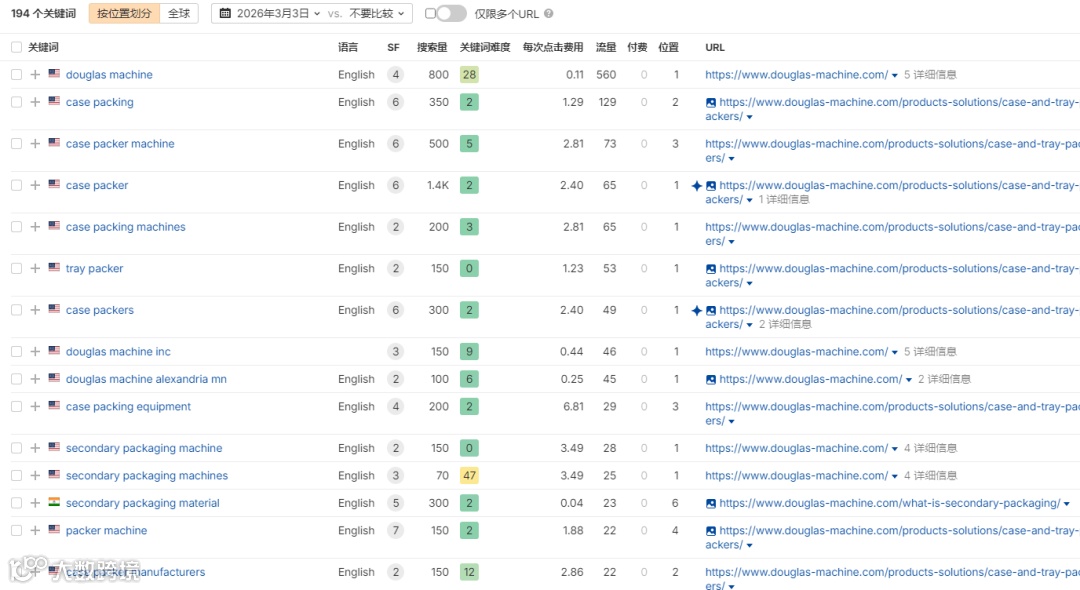Click the plus icon beside douglas machine

[35, 74]
